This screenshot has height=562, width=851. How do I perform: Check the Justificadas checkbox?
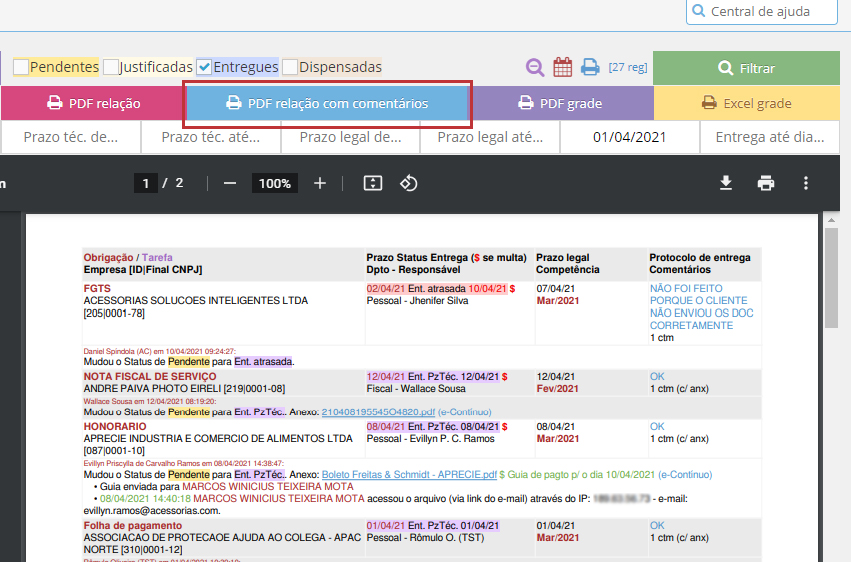[111, 67]
